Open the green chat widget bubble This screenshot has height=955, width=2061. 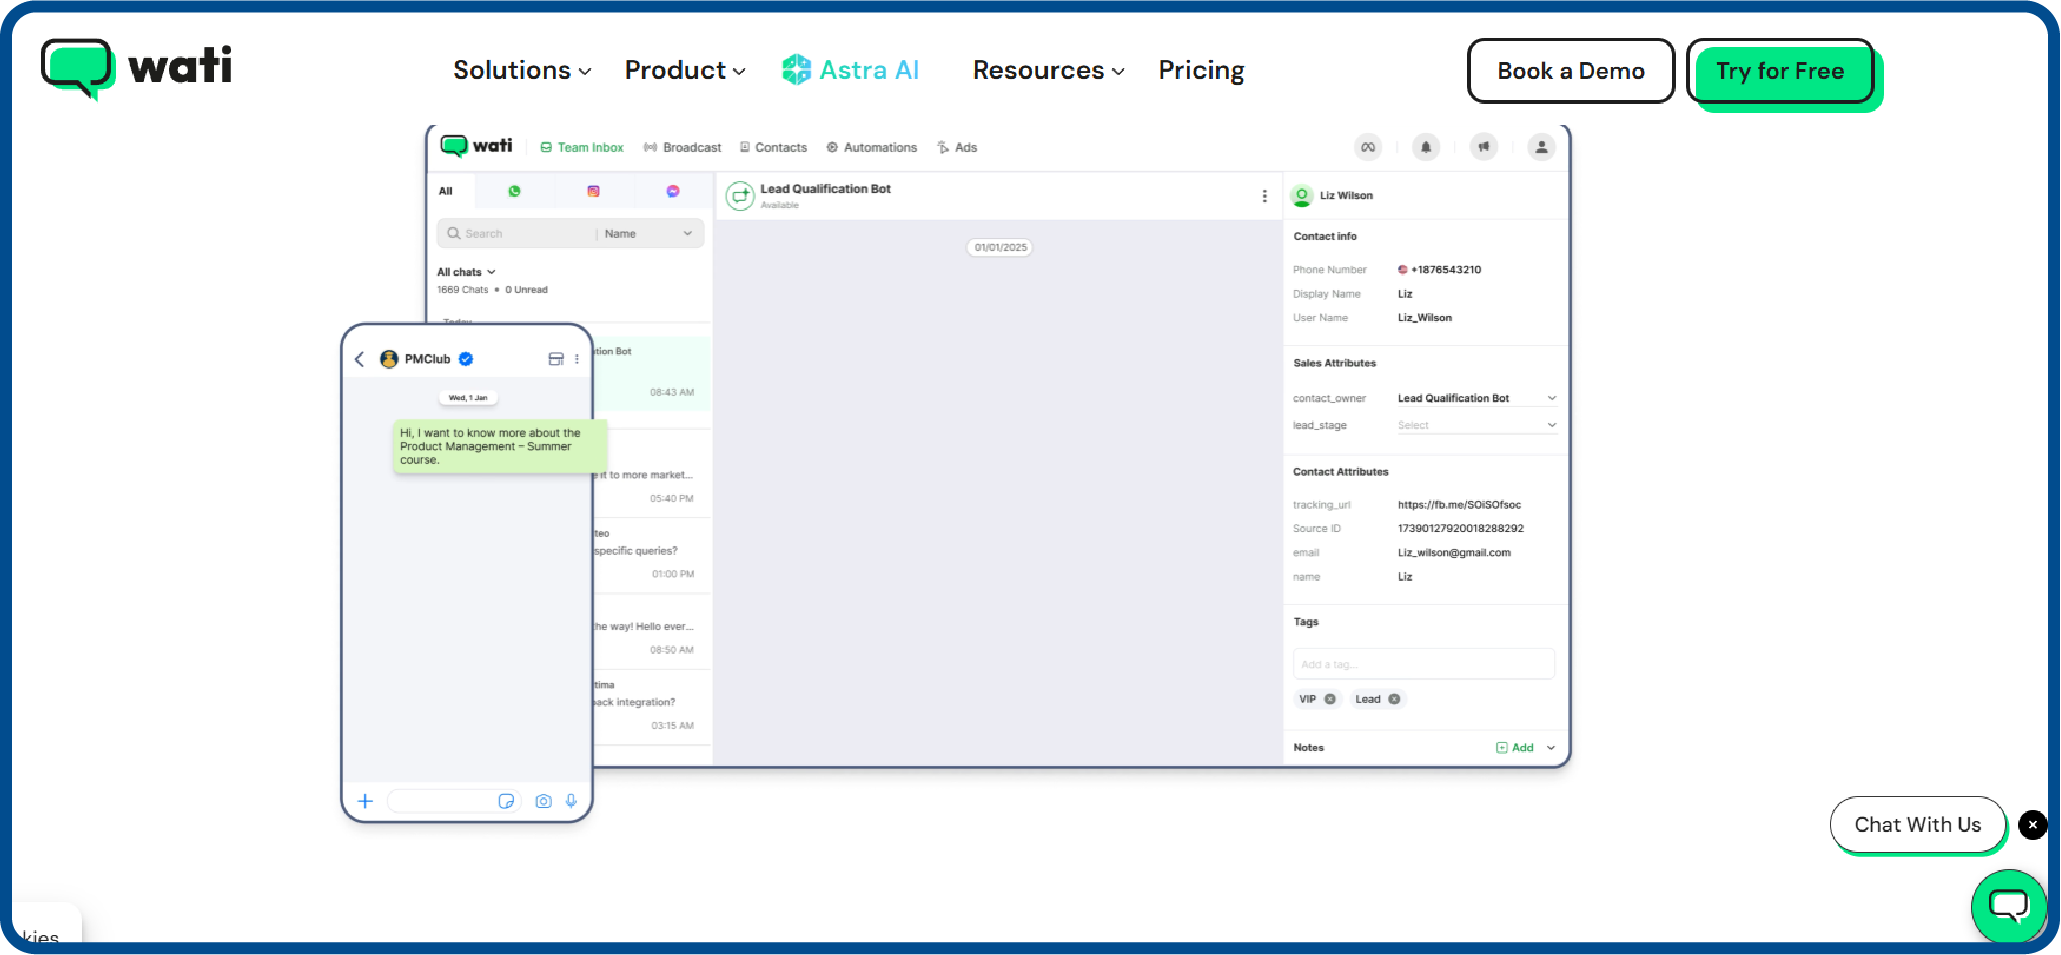point(2008,906)
